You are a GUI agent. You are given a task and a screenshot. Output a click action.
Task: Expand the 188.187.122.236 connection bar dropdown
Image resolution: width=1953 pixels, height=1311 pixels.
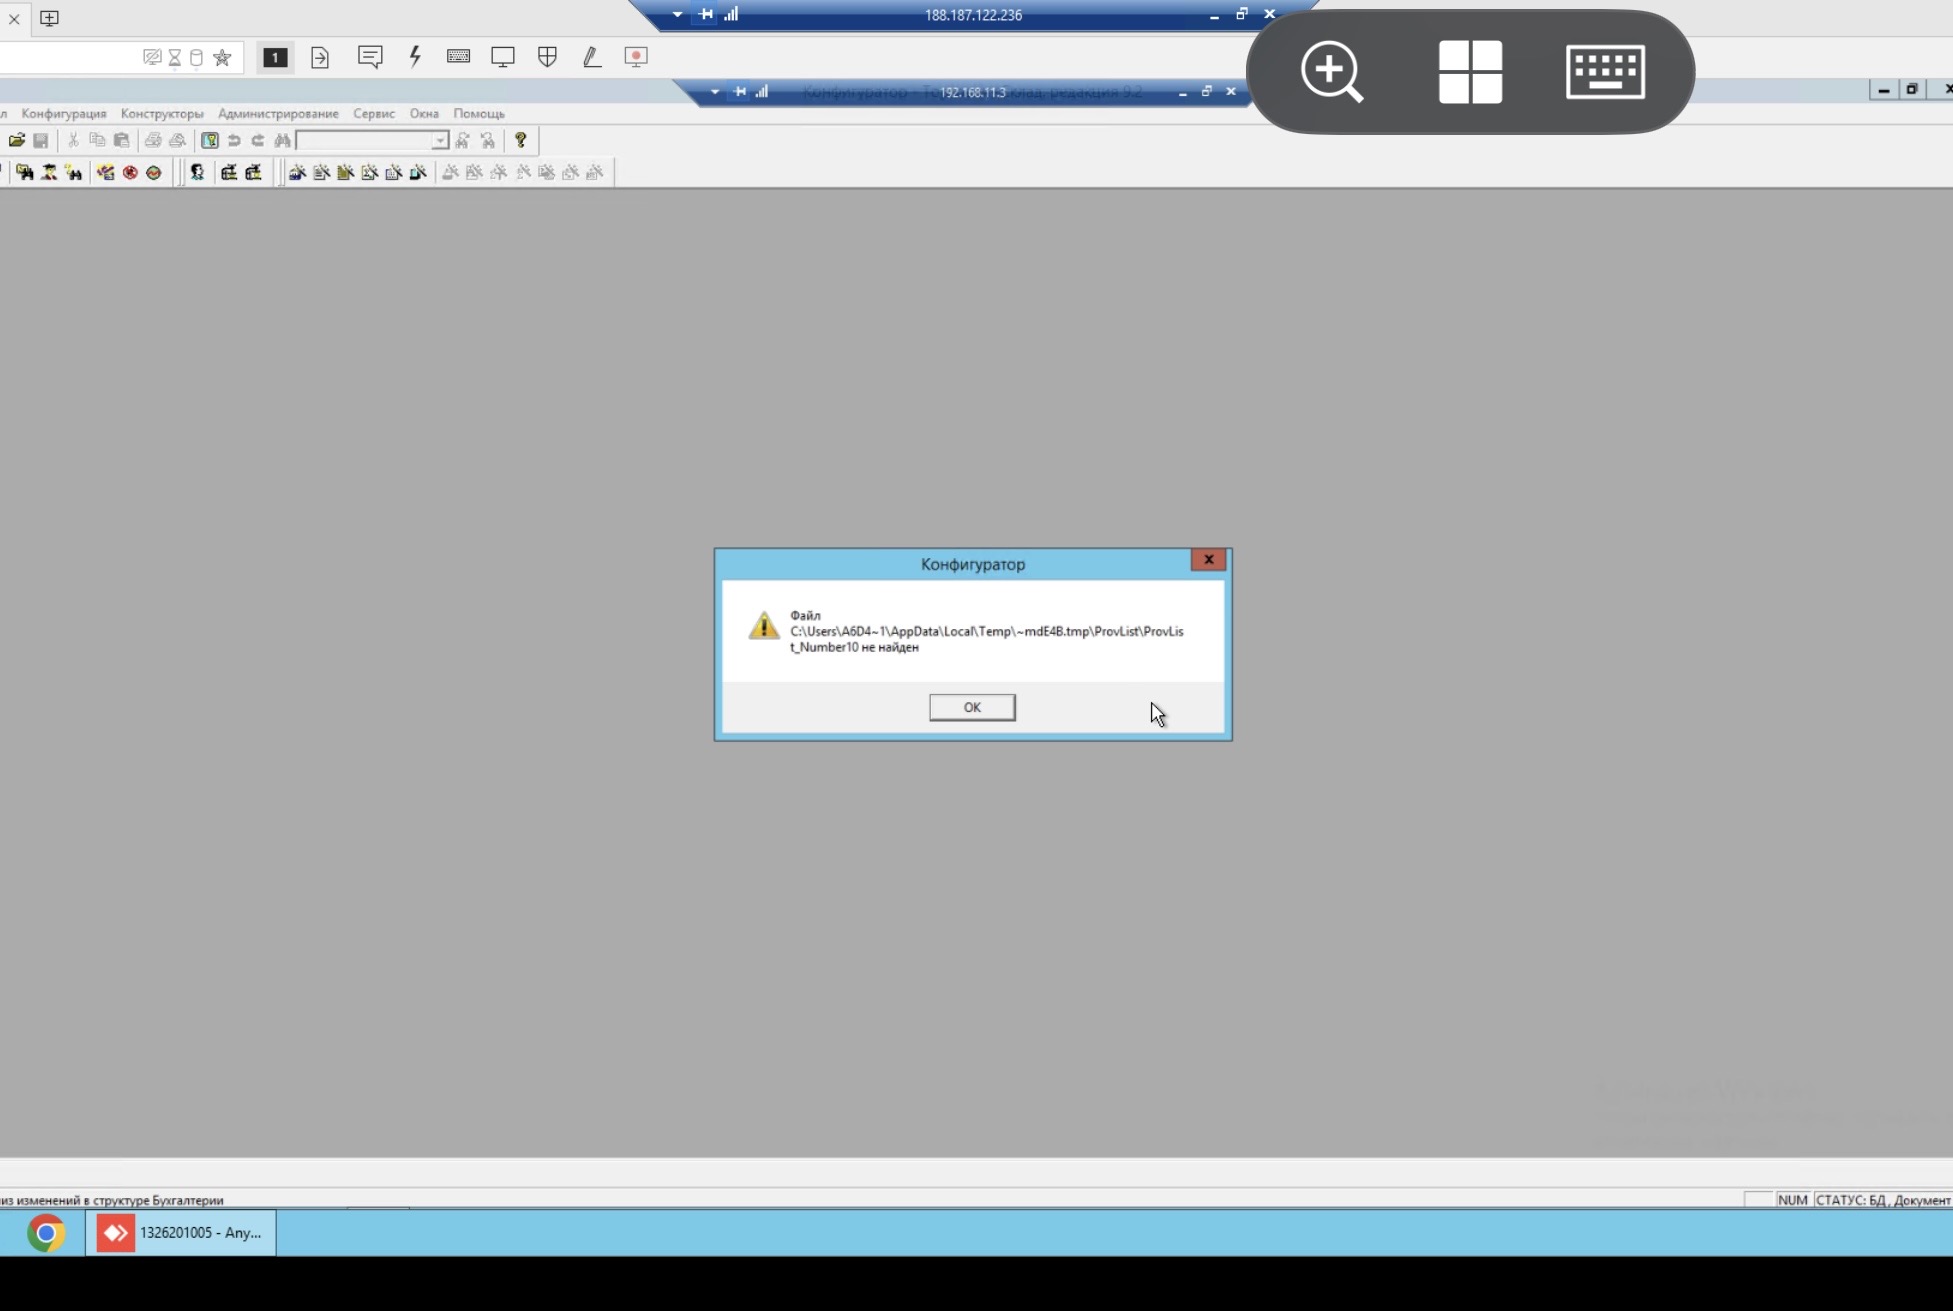click(677, 15)
